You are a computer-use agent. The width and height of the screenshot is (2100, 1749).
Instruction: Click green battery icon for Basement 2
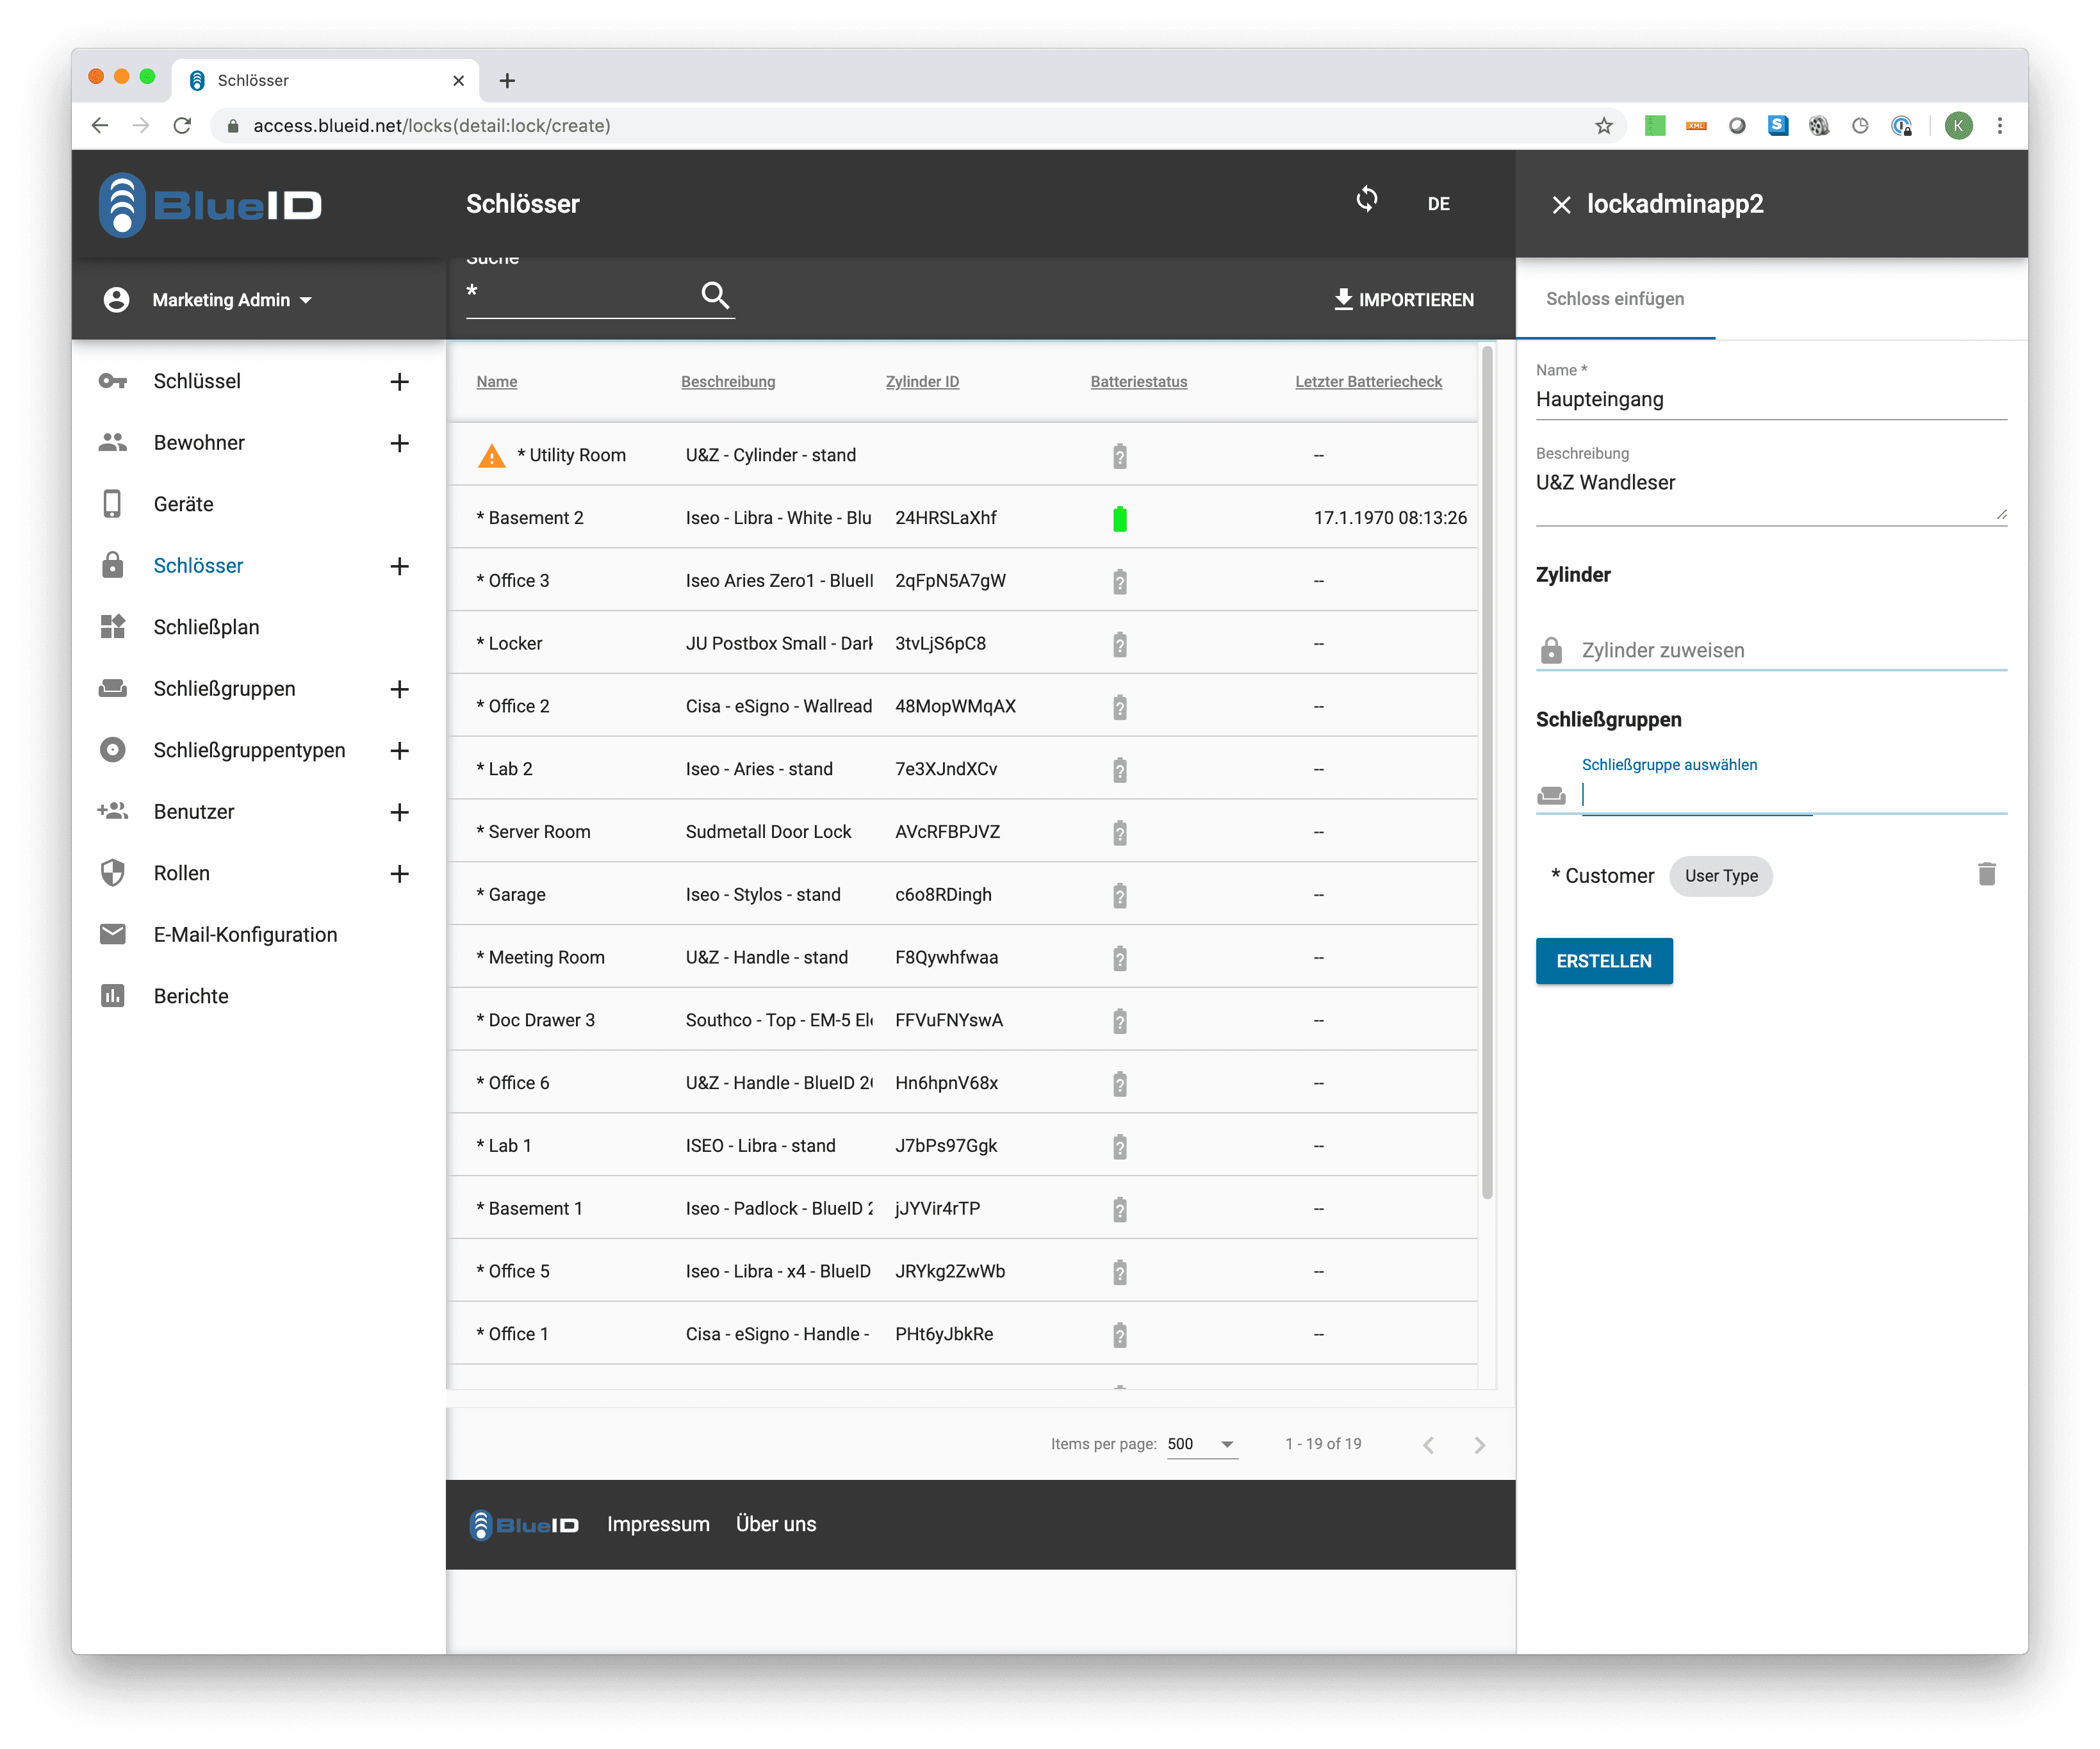click(1119, 518)
